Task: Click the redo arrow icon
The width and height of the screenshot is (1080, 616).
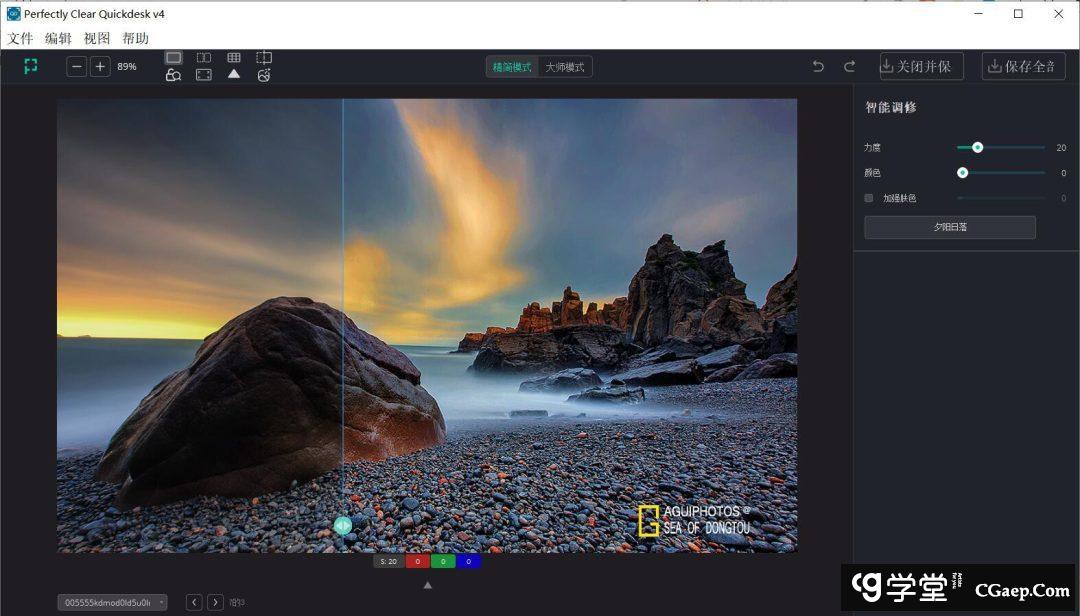Action: pos(849,67)
